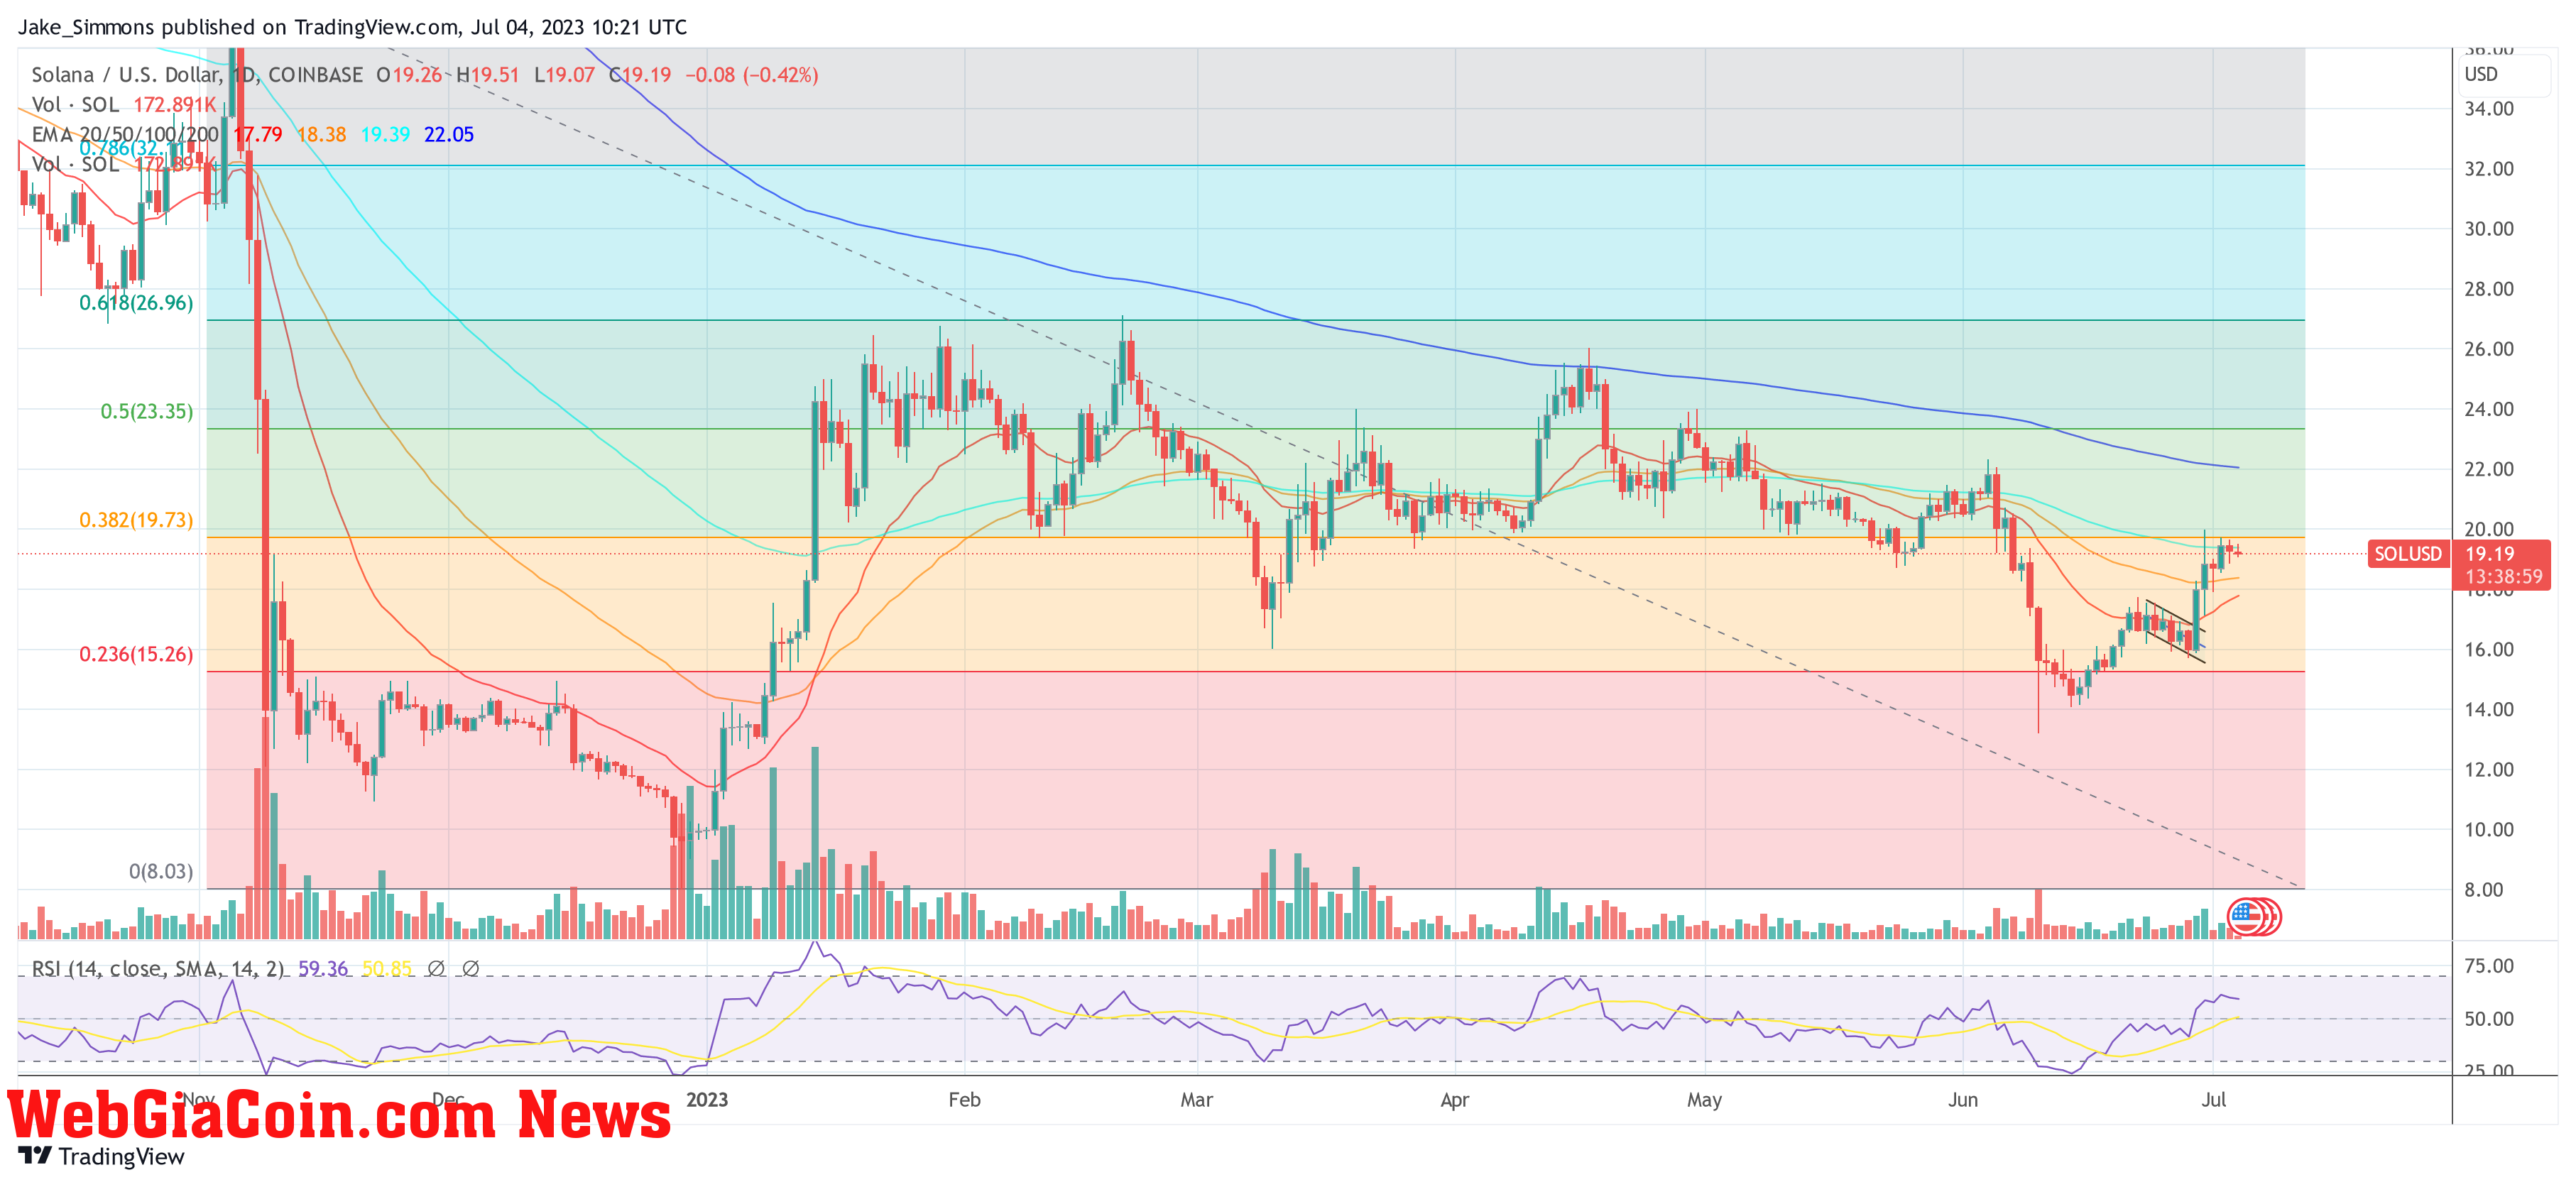Click the orange EMA value 18.38
This screenshot has width=2576, height=1187.
click(321, 134)
